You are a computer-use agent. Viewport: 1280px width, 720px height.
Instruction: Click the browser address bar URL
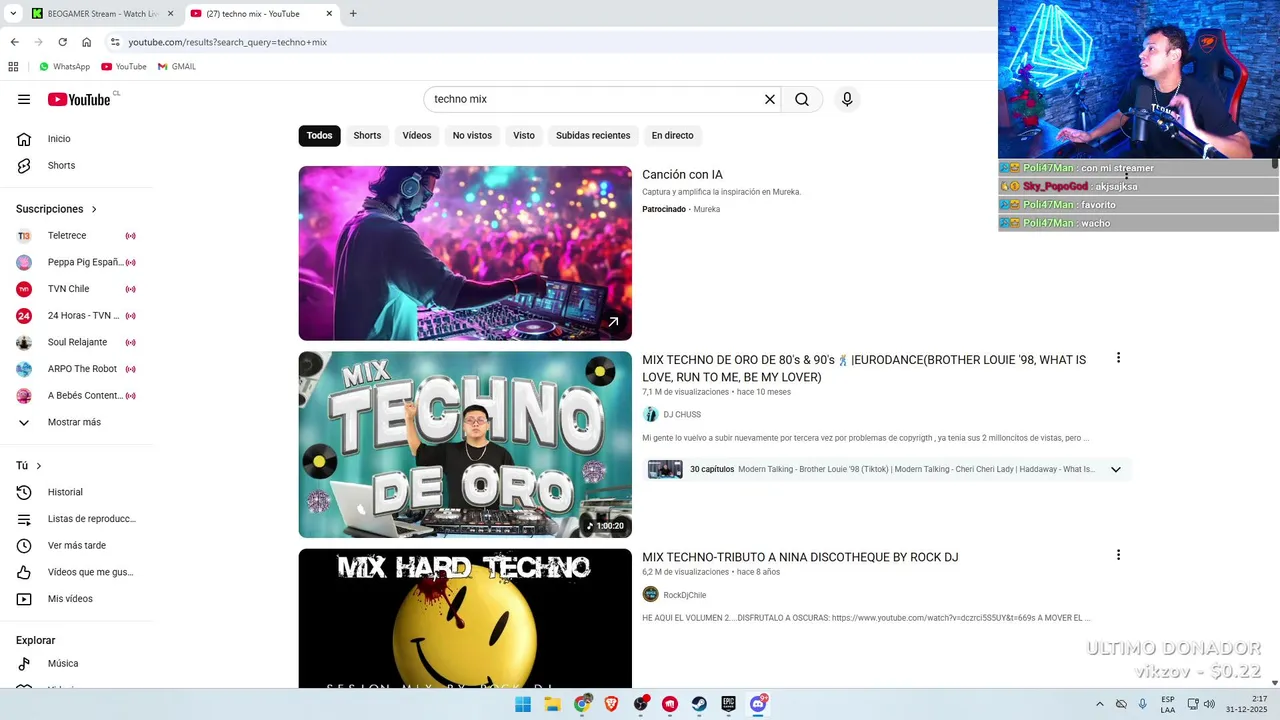tap(227, 42)
